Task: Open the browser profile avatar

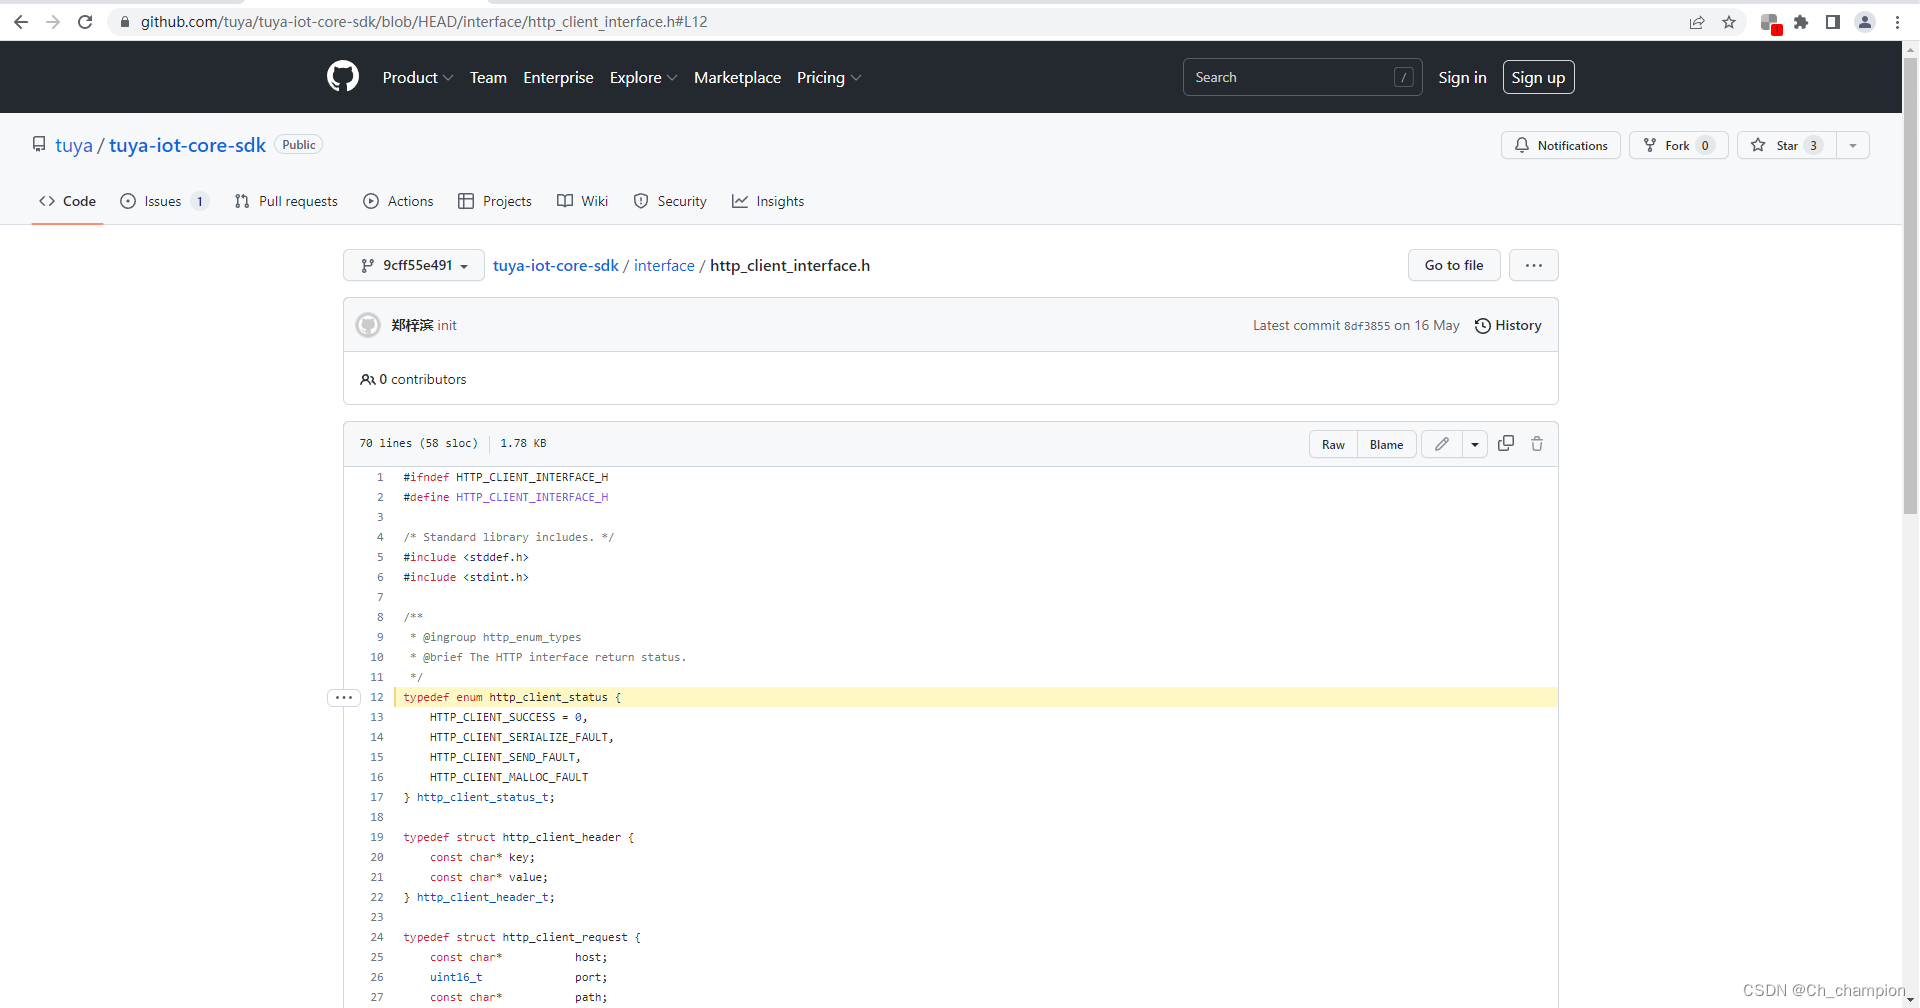Action: [1865, 22]
